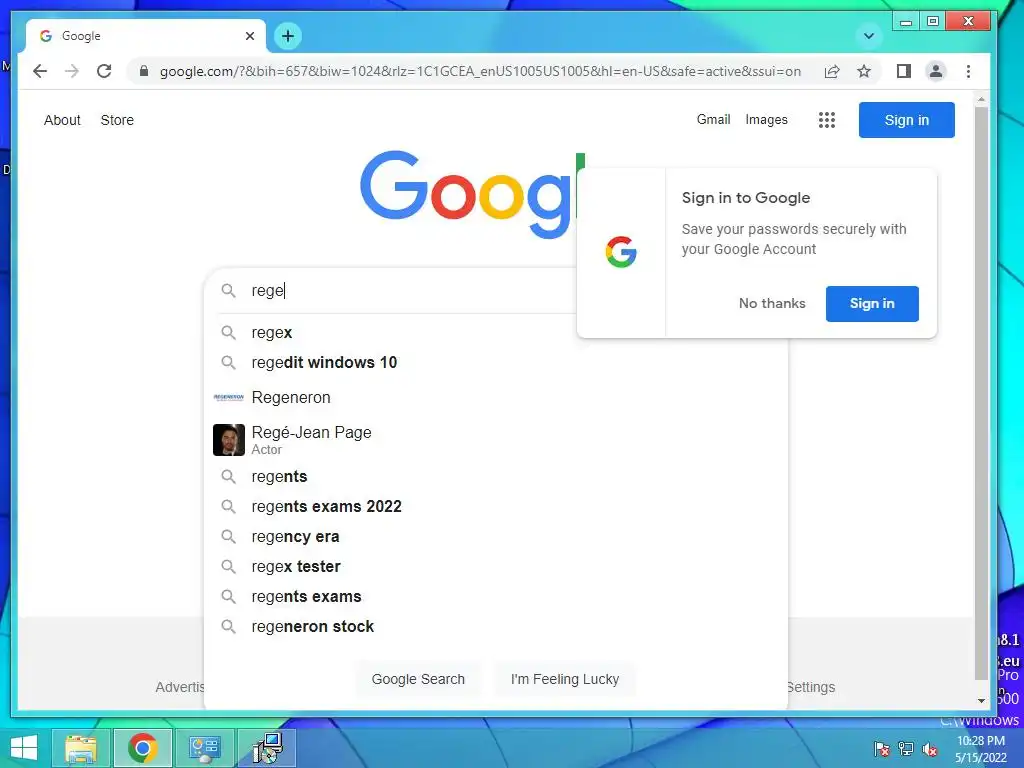The image size is (1024, 768).
Task: Open the About link
Action: tap(62, 120)
